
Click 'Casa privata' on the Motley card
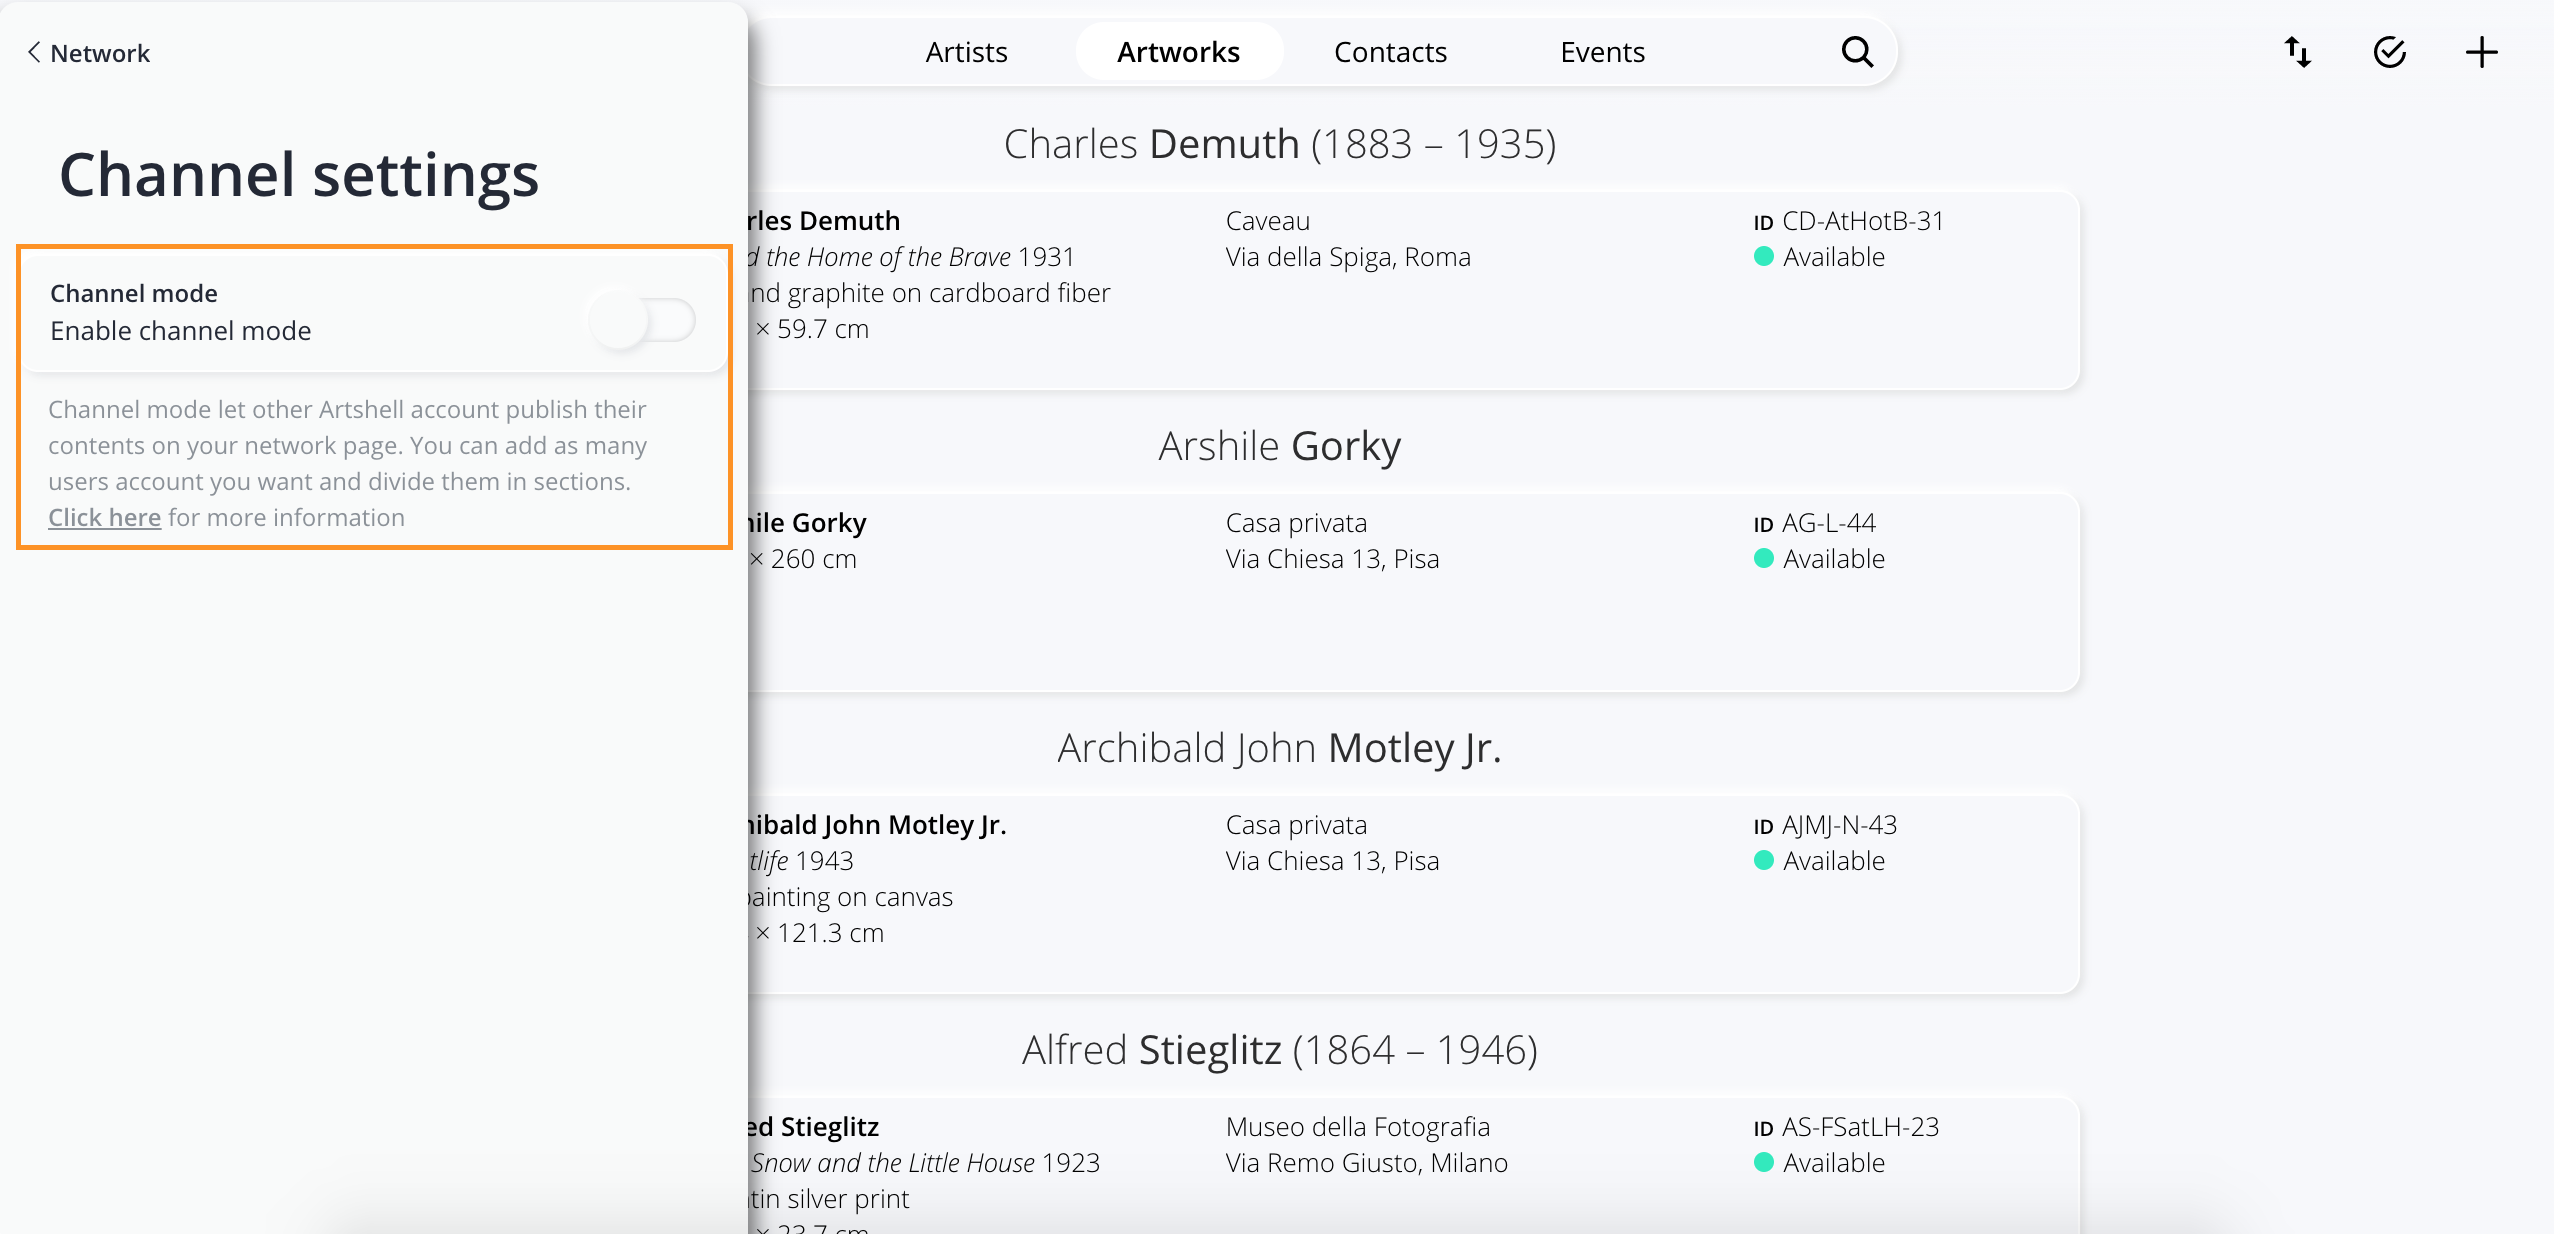coord(1296,825)
